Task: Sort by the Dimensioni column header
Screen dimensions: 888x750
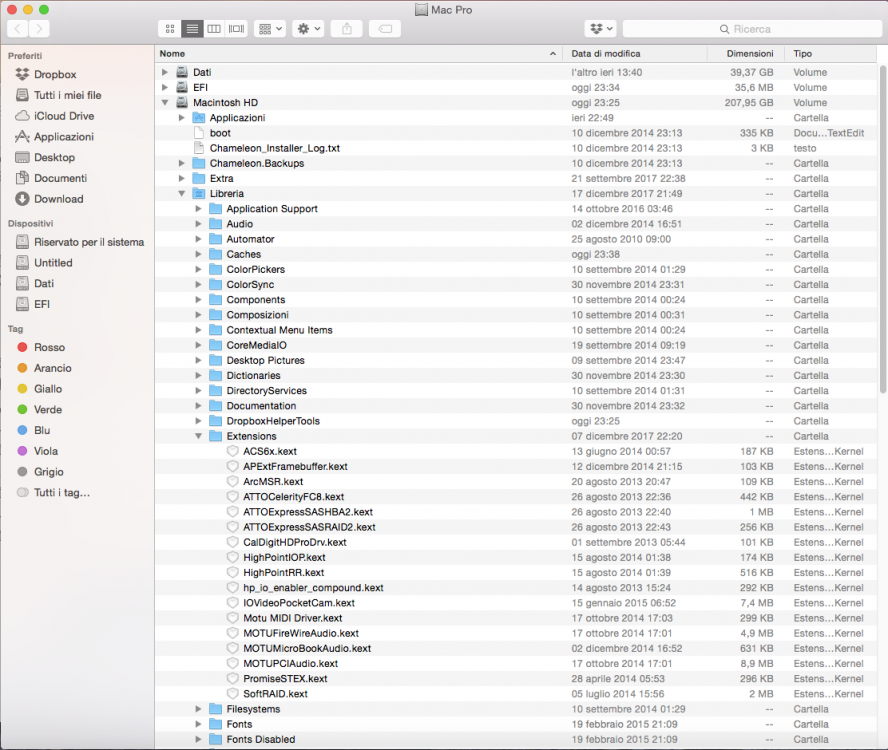Action: [746, 53]
